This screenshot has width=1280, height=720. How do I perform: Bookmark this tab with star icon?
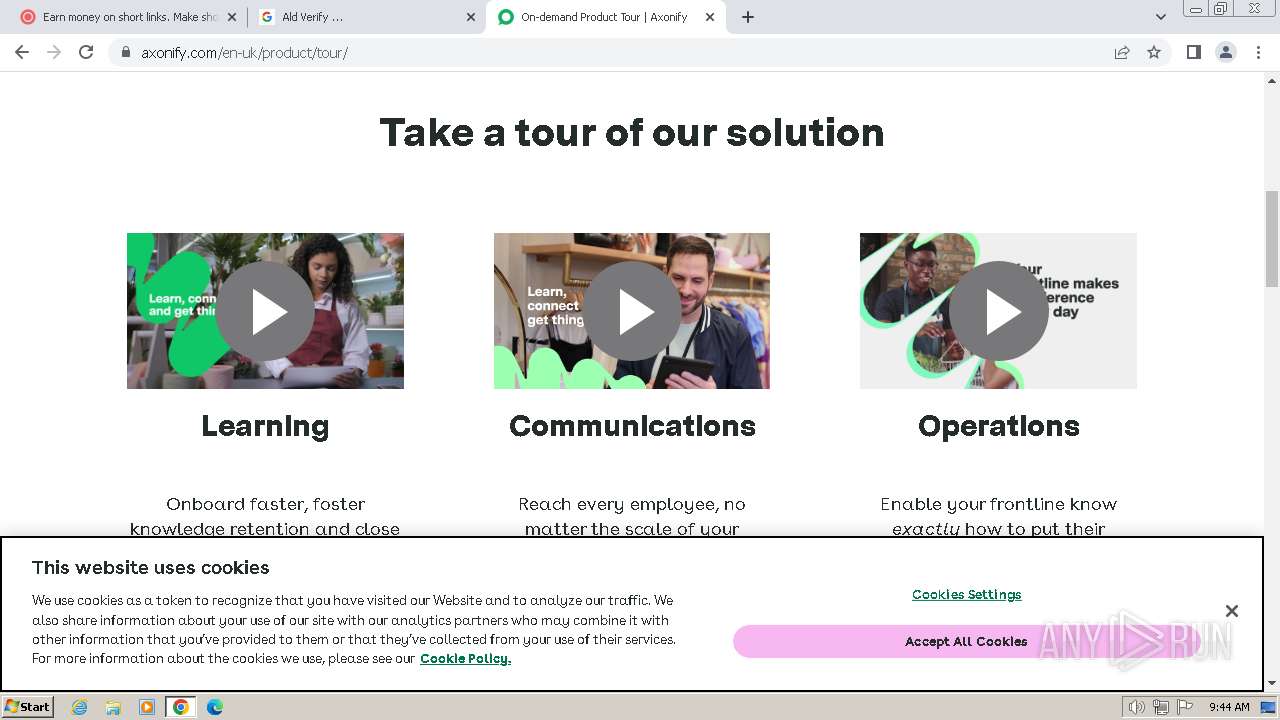coord(1154,52)
